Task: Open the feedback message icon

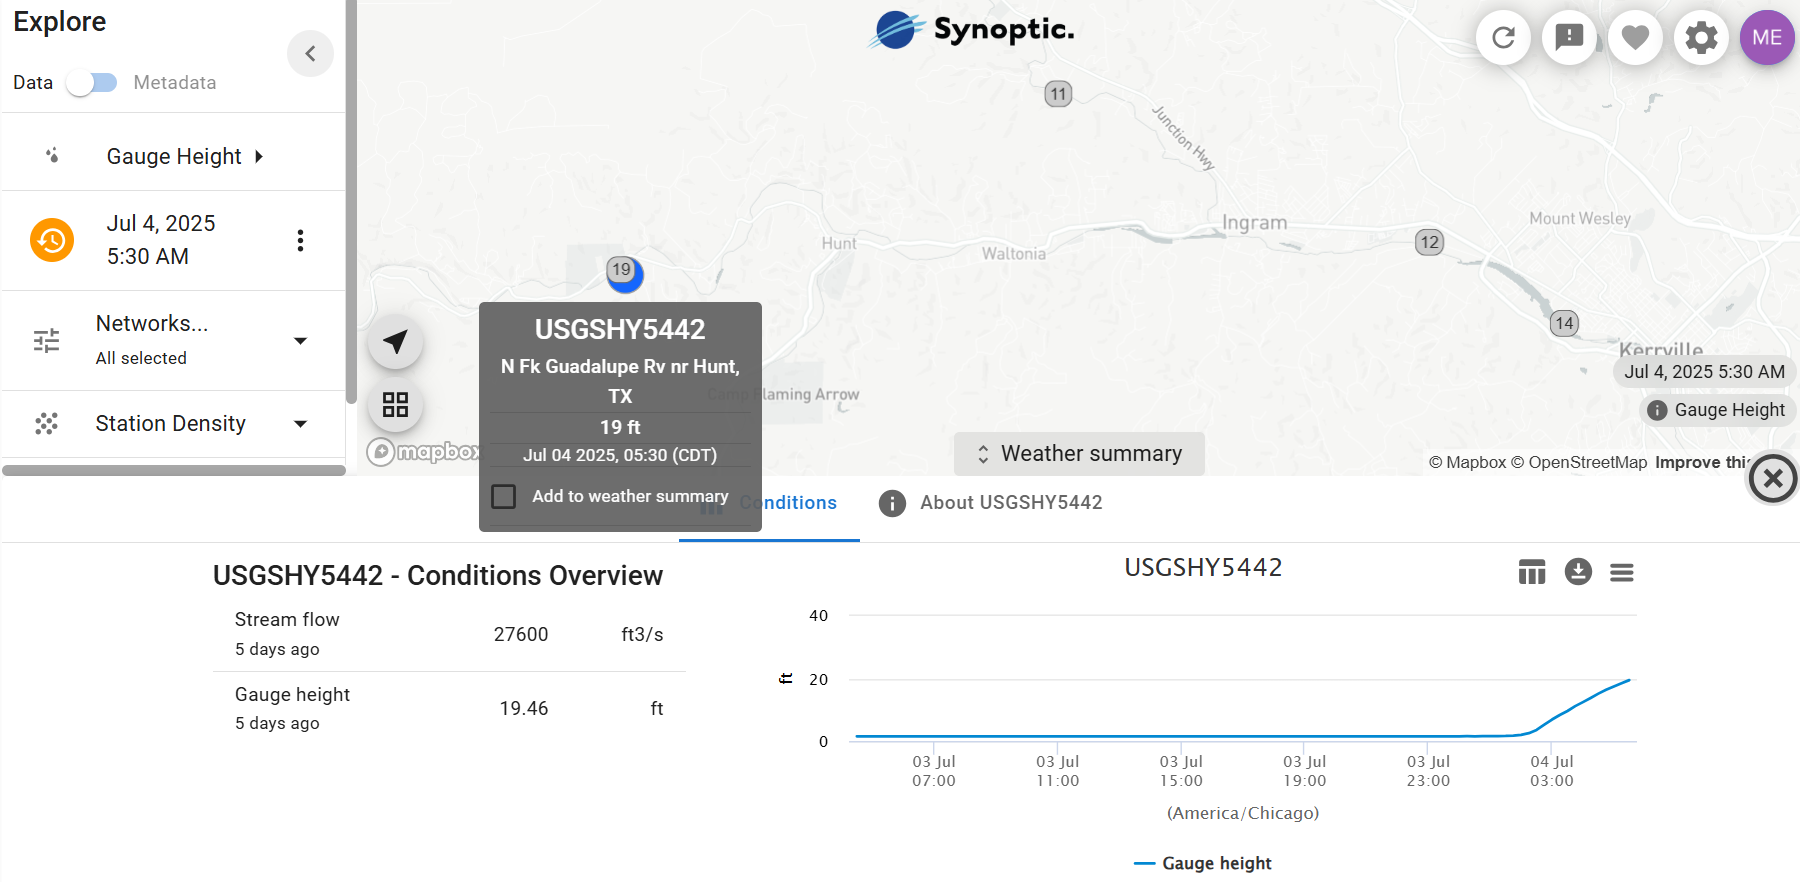Action: [1569, 38]
